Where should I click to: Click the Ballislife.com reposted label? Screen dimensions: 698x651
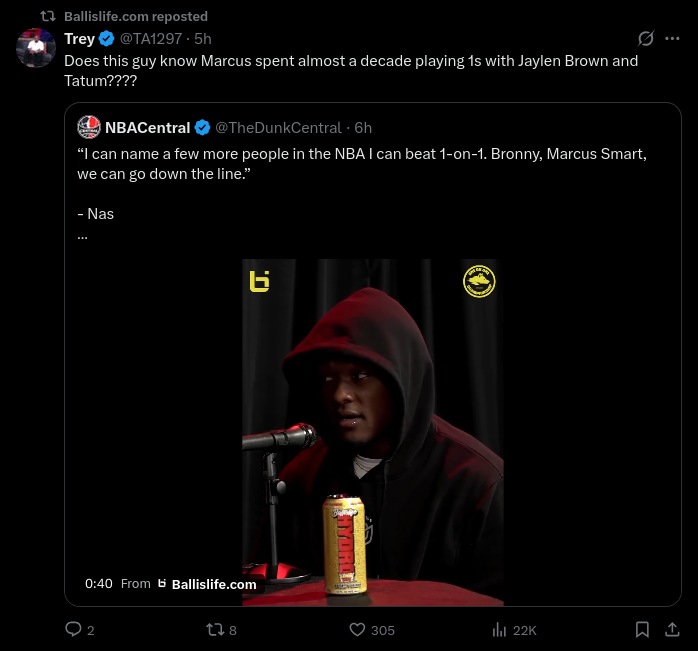tap(136, 16)
